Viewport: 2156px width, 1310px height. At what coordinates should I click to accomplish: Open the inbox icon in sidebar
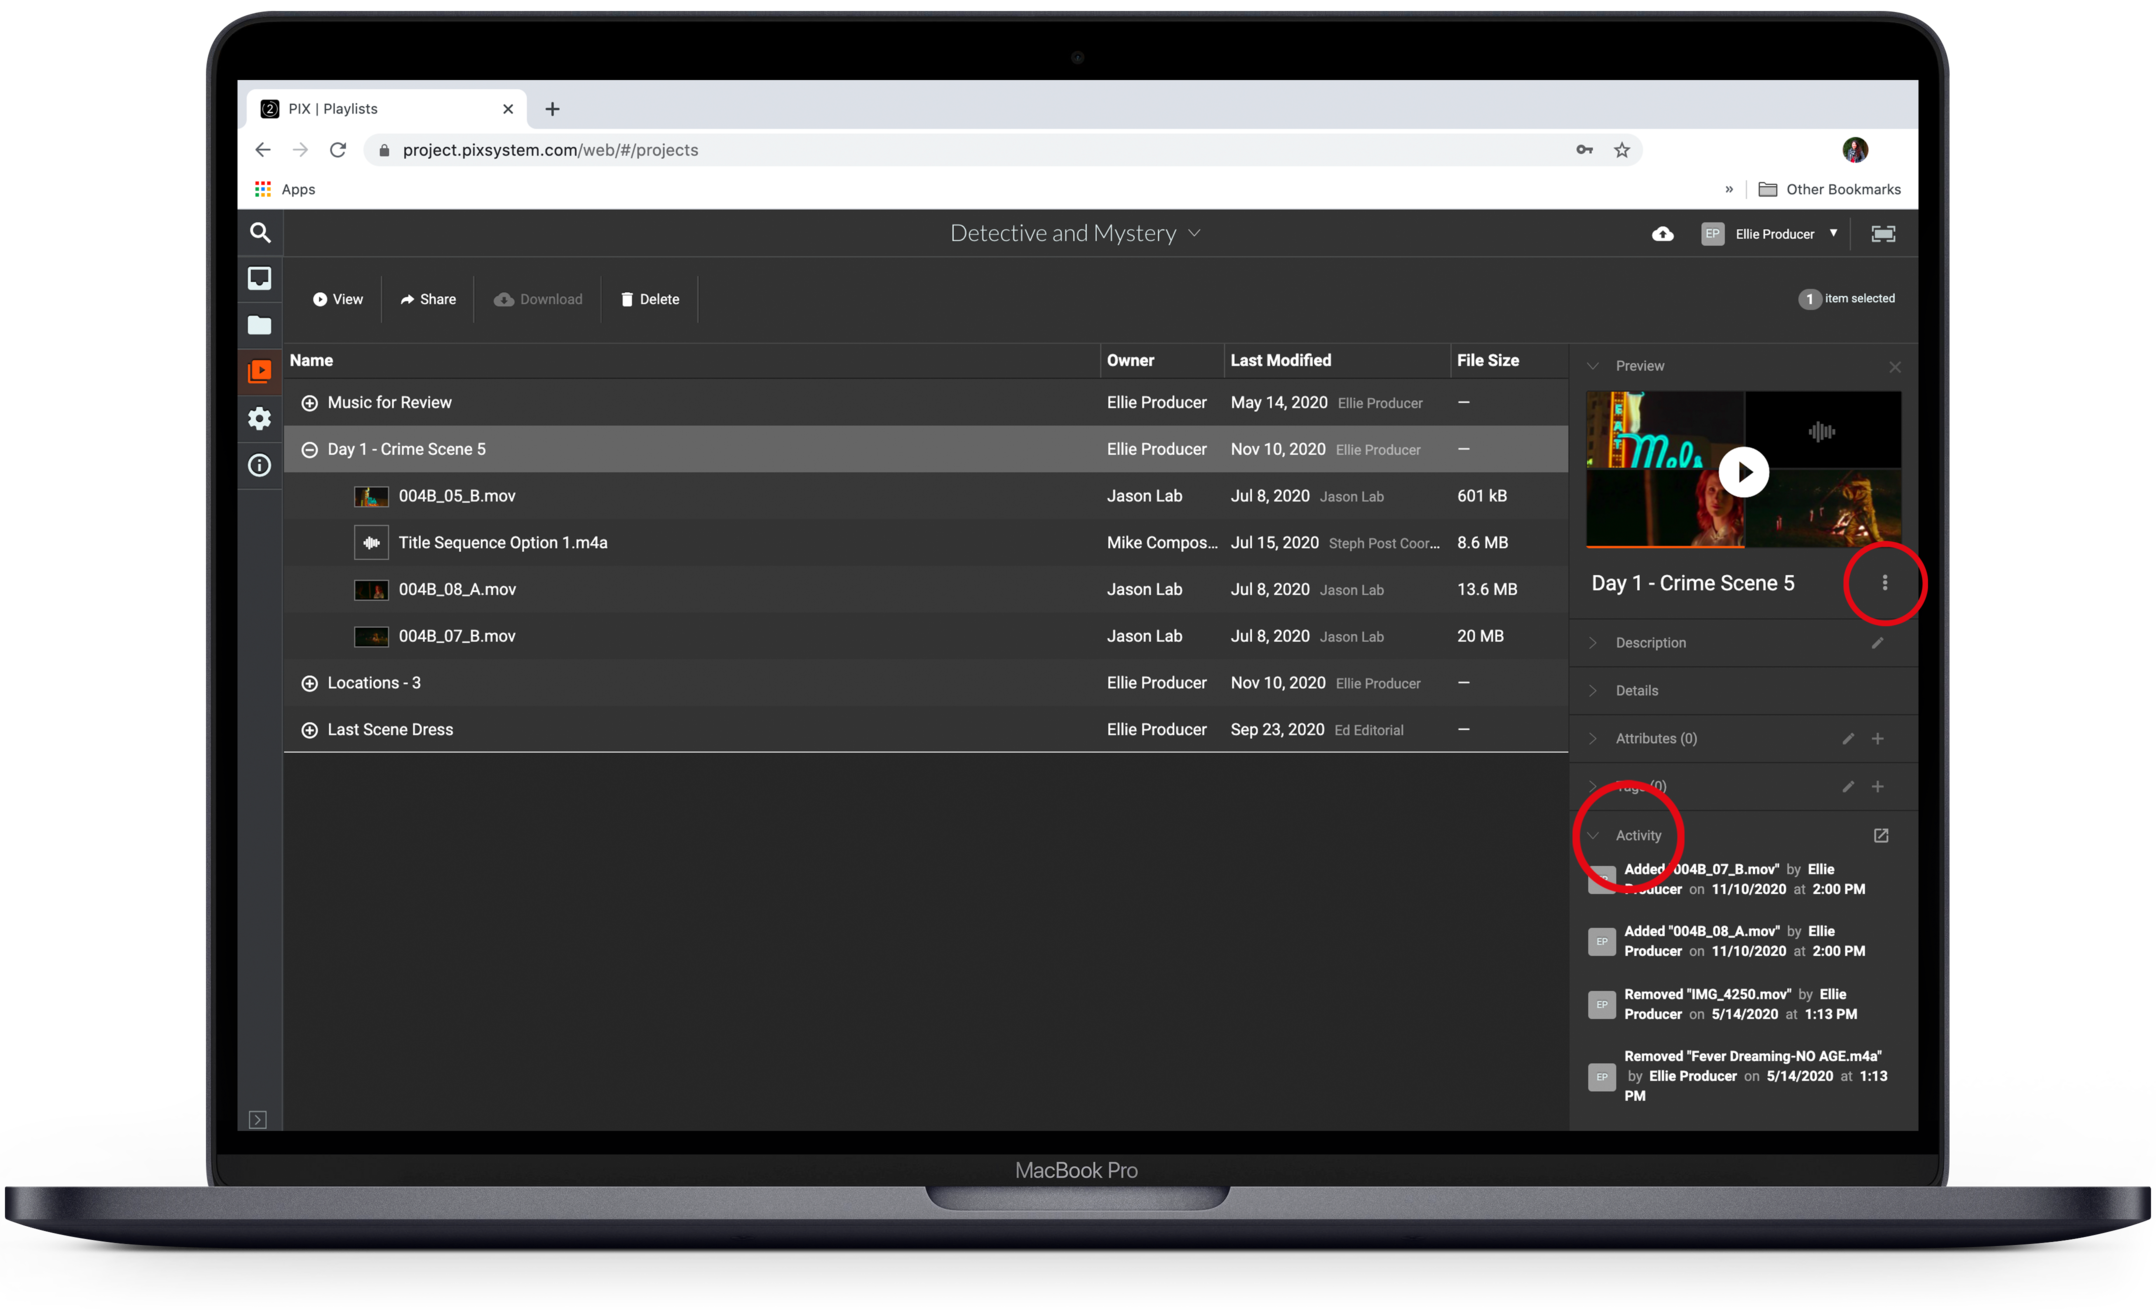tap(260, 278)
